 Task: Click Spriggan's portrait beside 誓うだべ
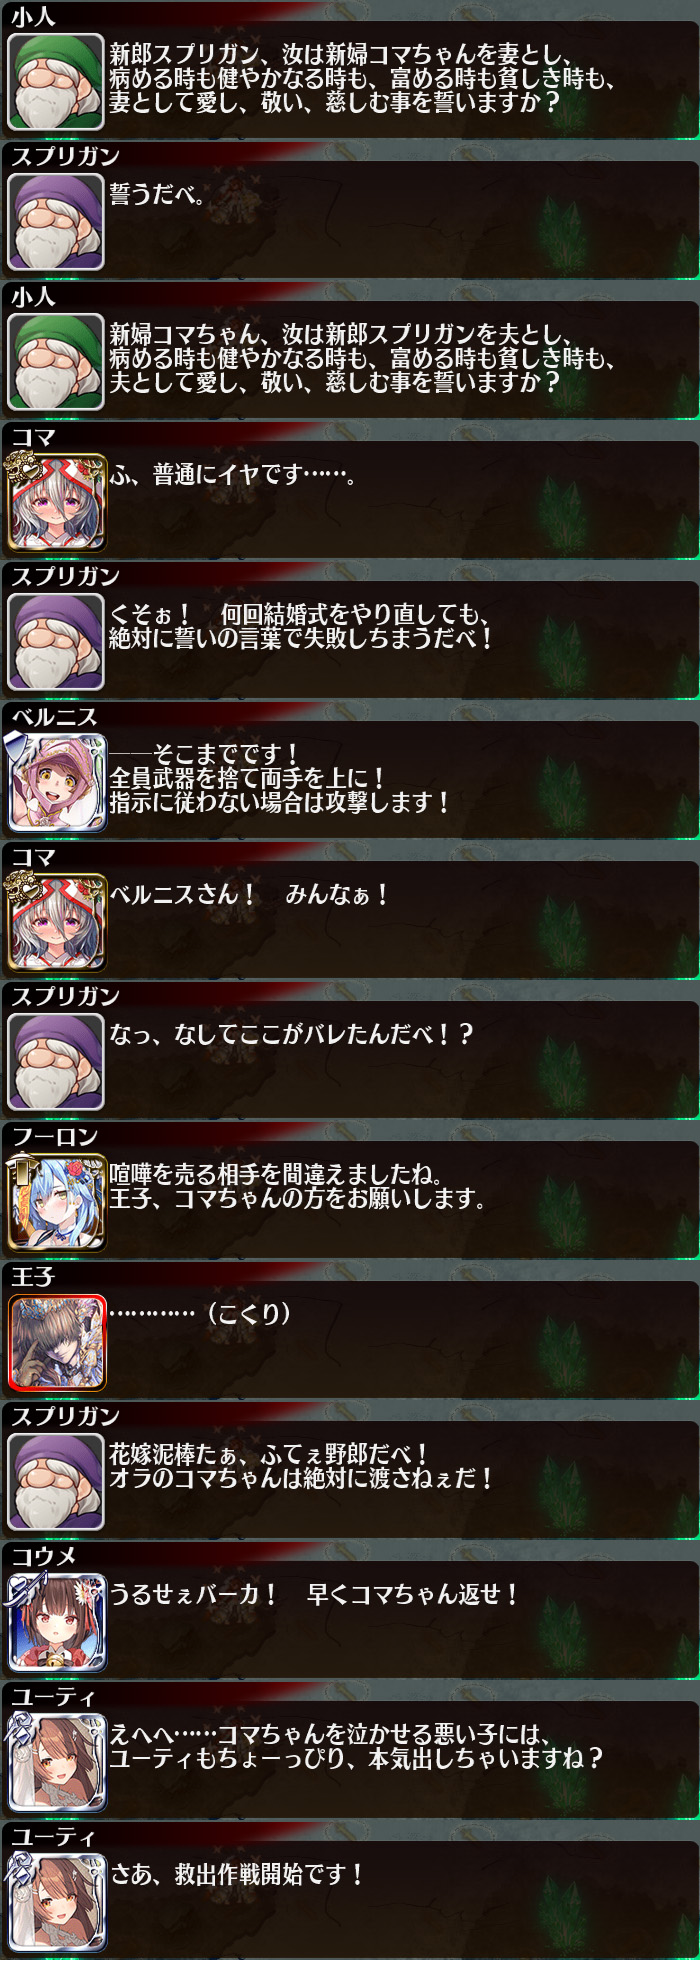[56, 222]
